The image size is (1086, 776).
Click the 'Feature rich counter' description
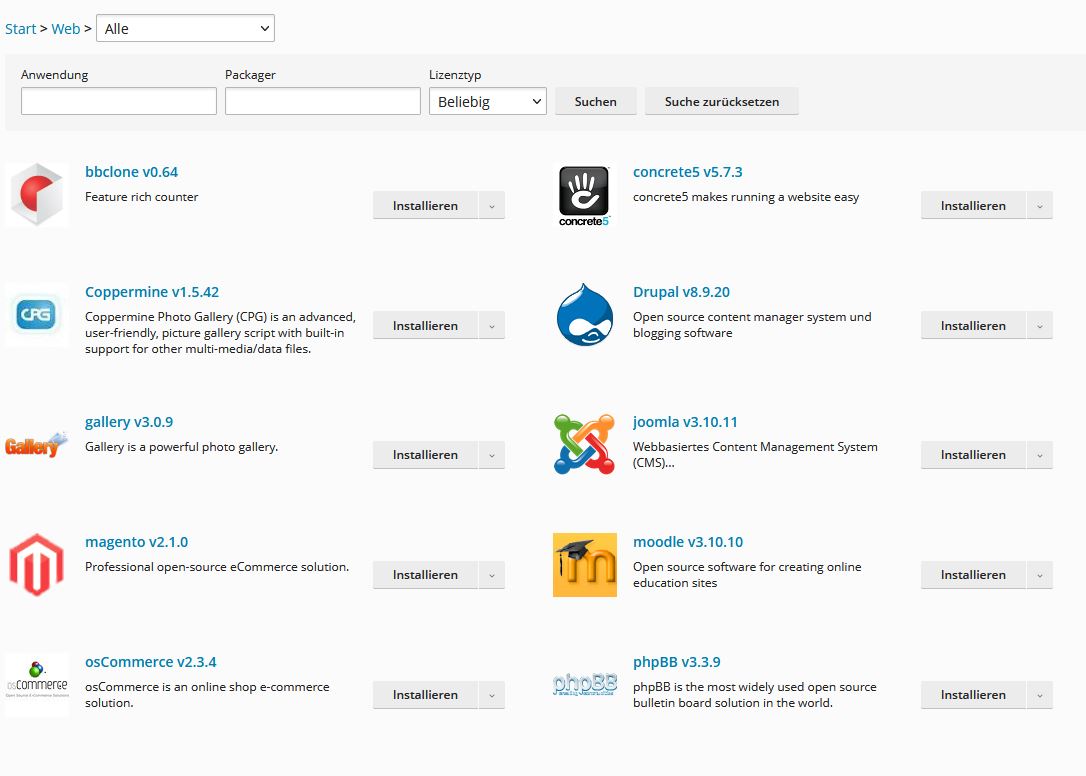(141, 197)
